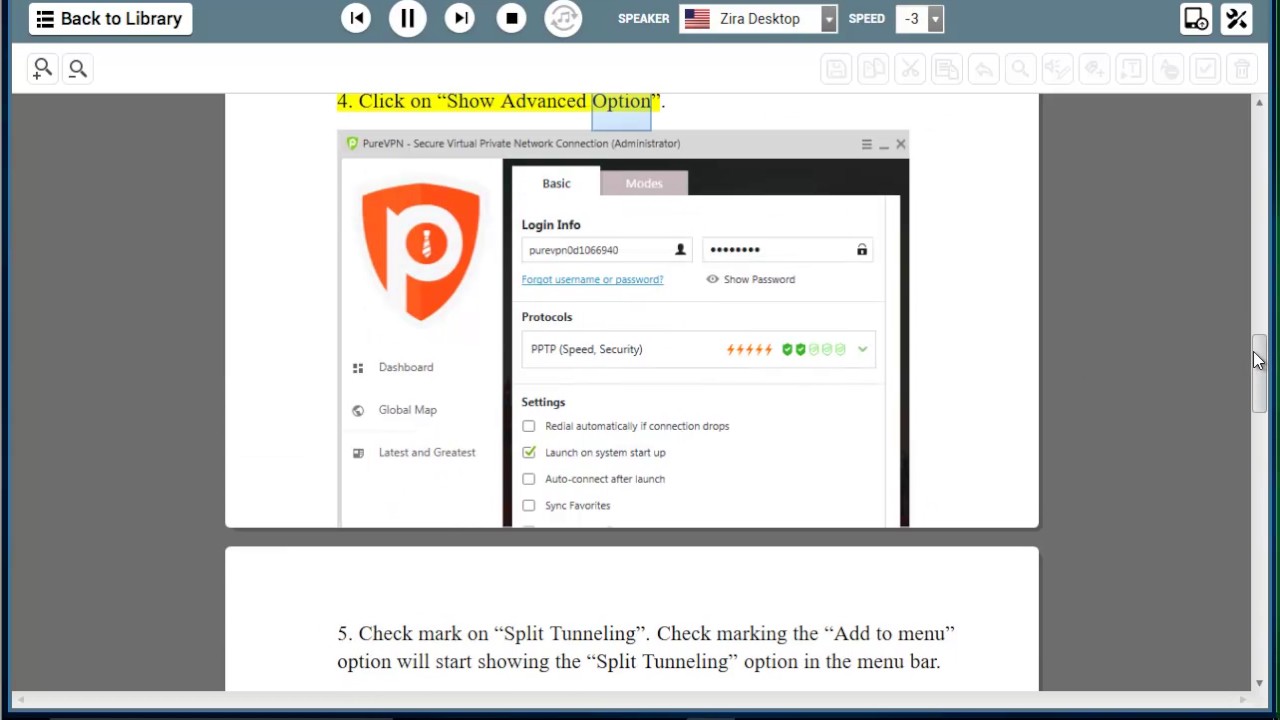The image size is (1280, 720).
Task: Click the toolbar search magnifier icon
Action: pos(1020,69)
